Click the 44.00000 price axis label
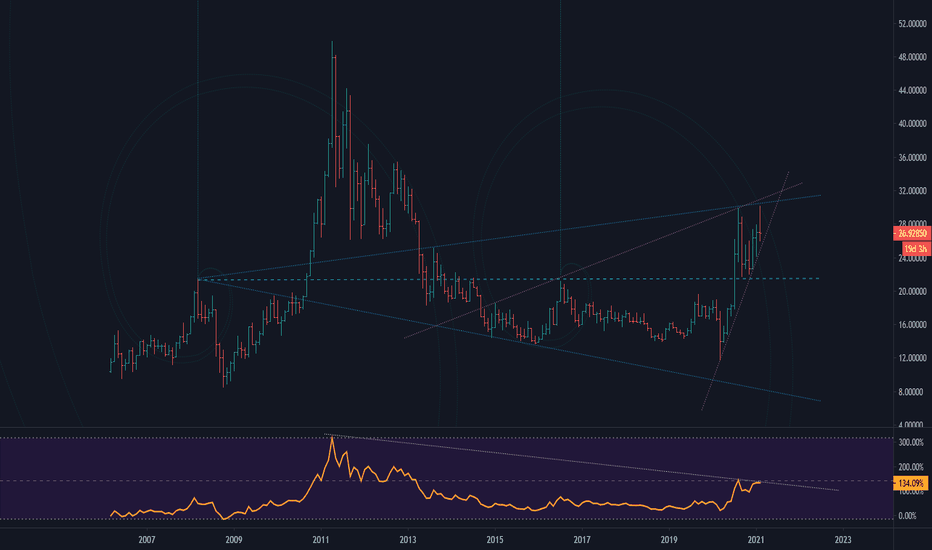The height and width of the screenshot is (550, 932). click(x=912, y=90)
